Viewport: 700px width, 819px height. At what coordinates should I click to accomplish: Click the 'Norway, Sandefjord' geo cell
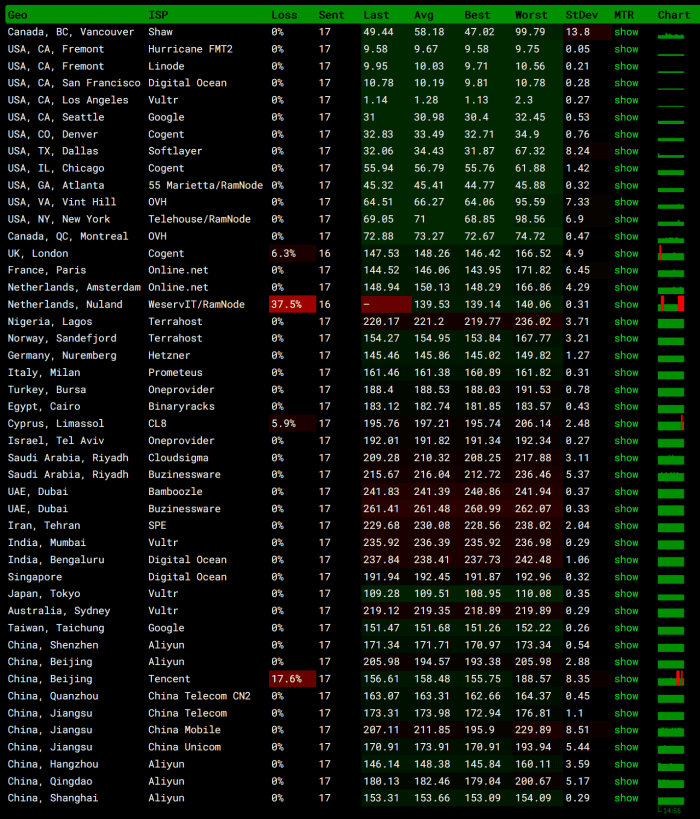[62, 338]
